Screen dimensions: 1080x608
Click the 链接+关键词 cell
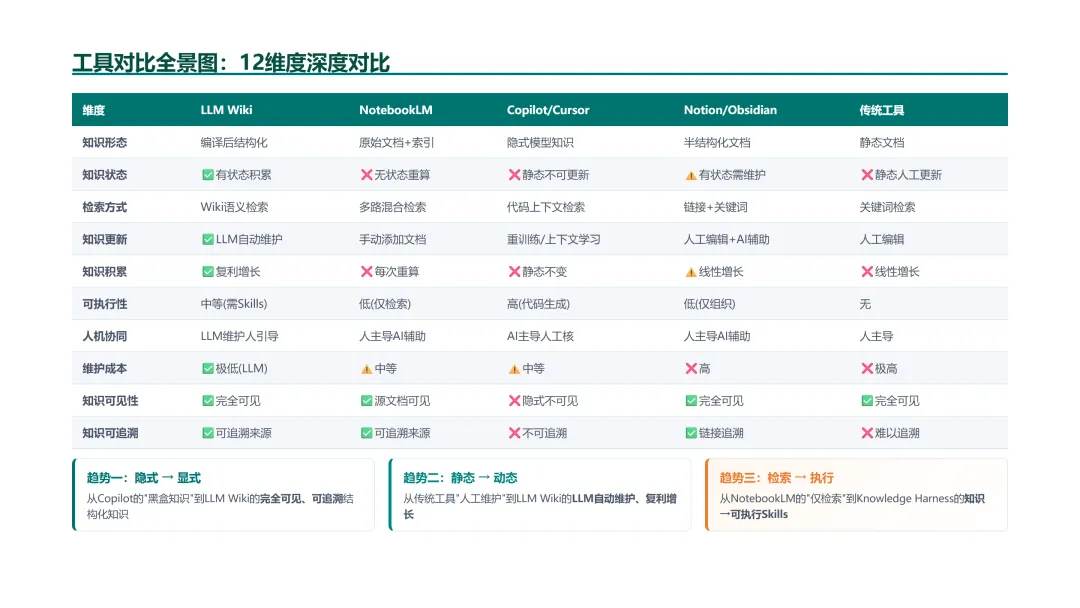click(x=716, y=207)
